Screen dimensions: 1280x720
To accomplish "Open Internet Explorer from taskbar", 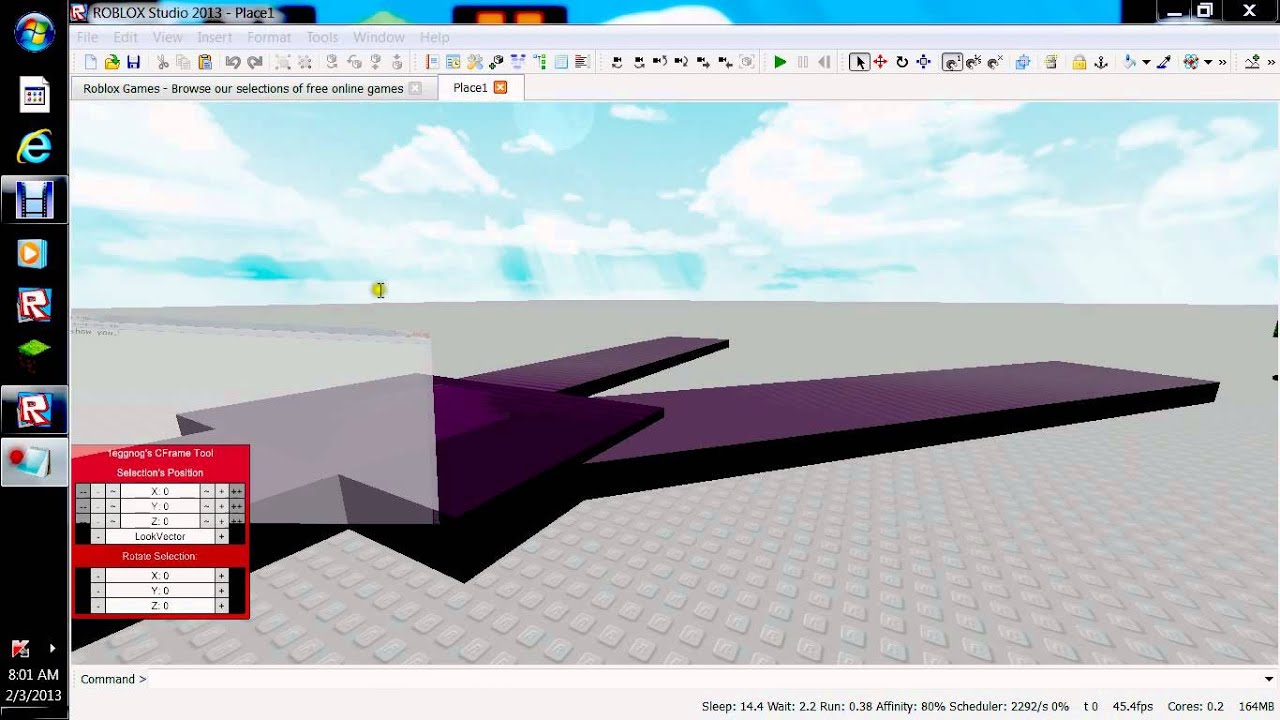I will [x=34, y=148].
